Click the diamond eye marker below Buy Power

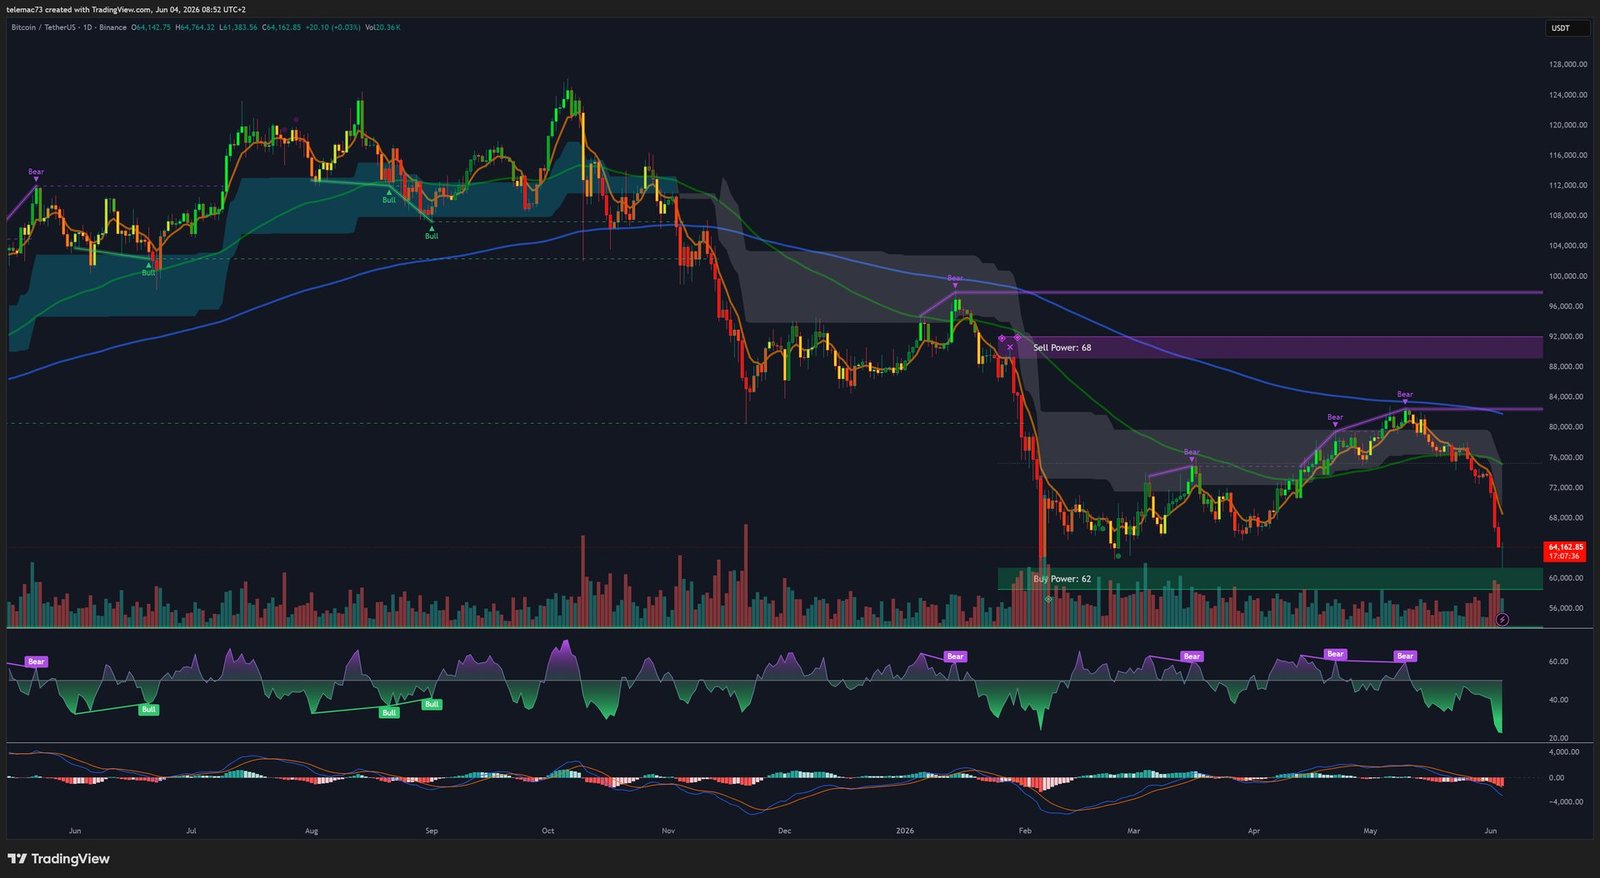(x=1048, y=599)
